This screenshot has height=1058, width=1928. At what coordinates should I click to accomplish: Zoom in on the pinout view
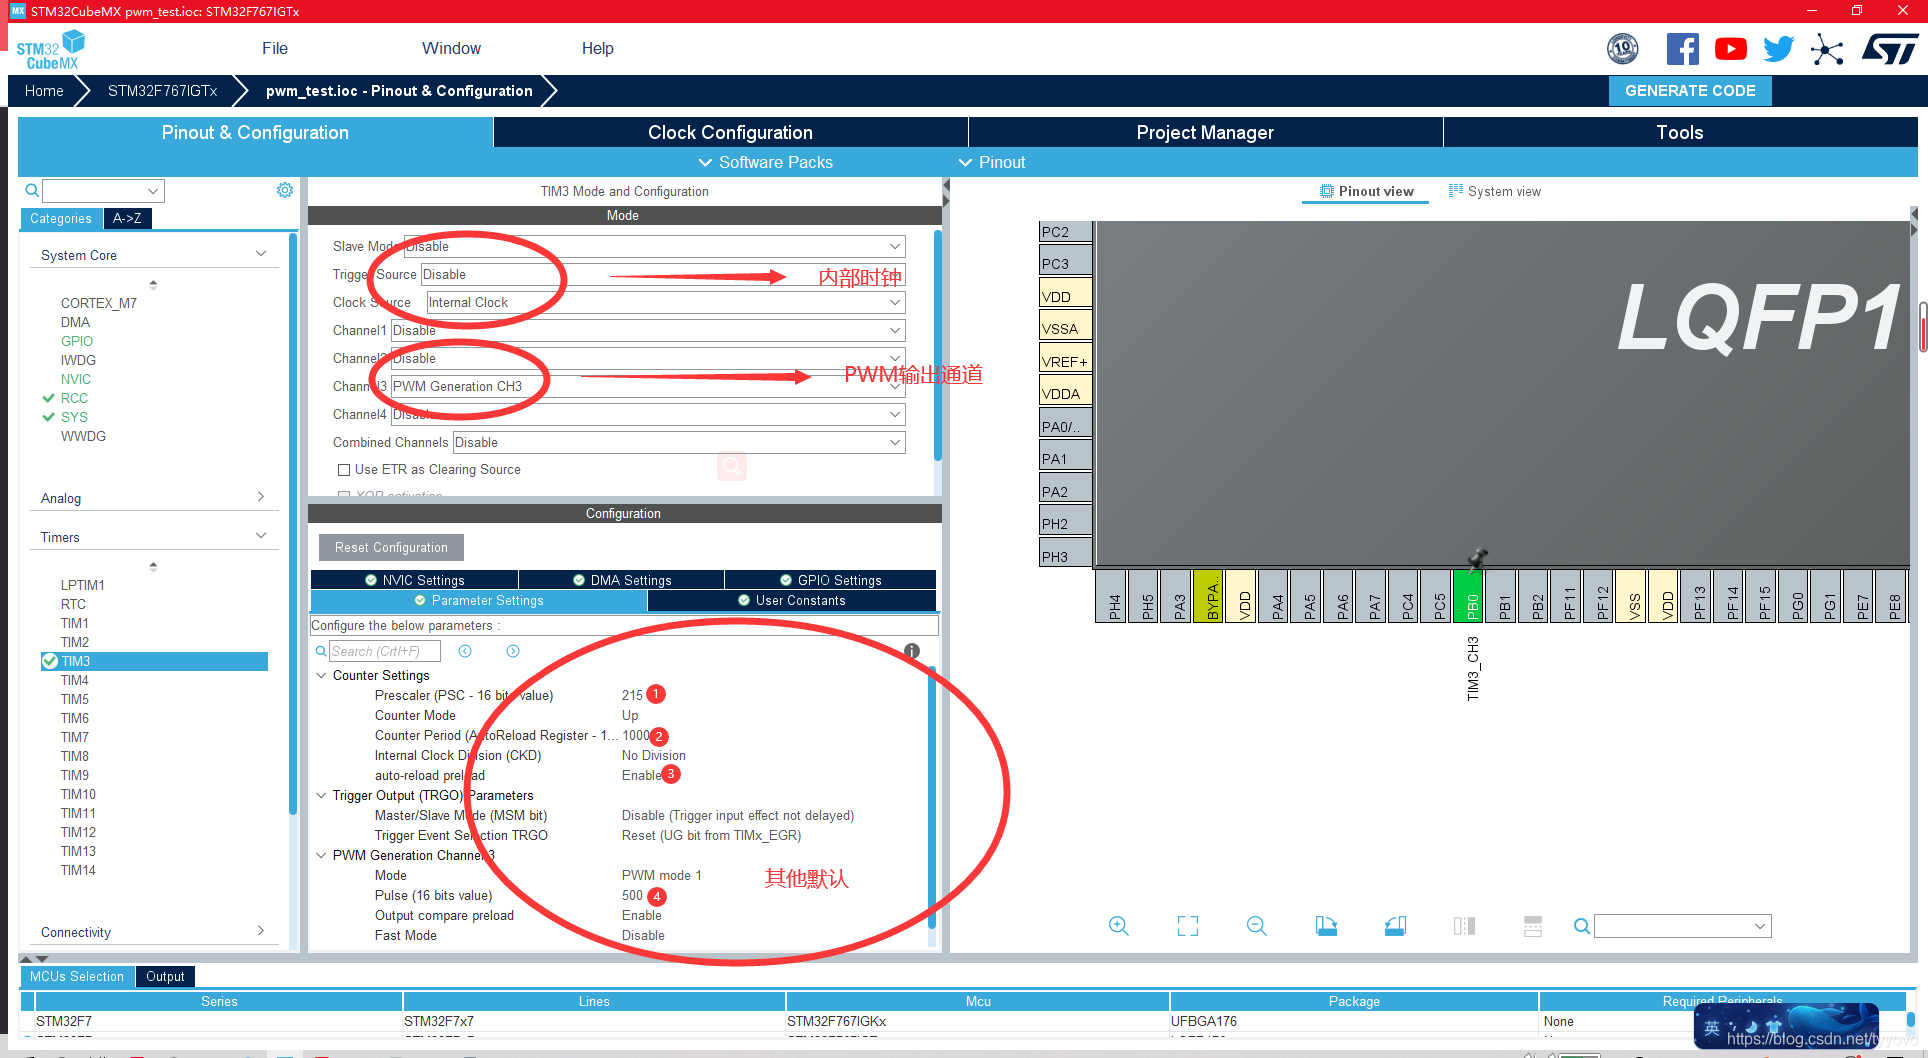1118,926
